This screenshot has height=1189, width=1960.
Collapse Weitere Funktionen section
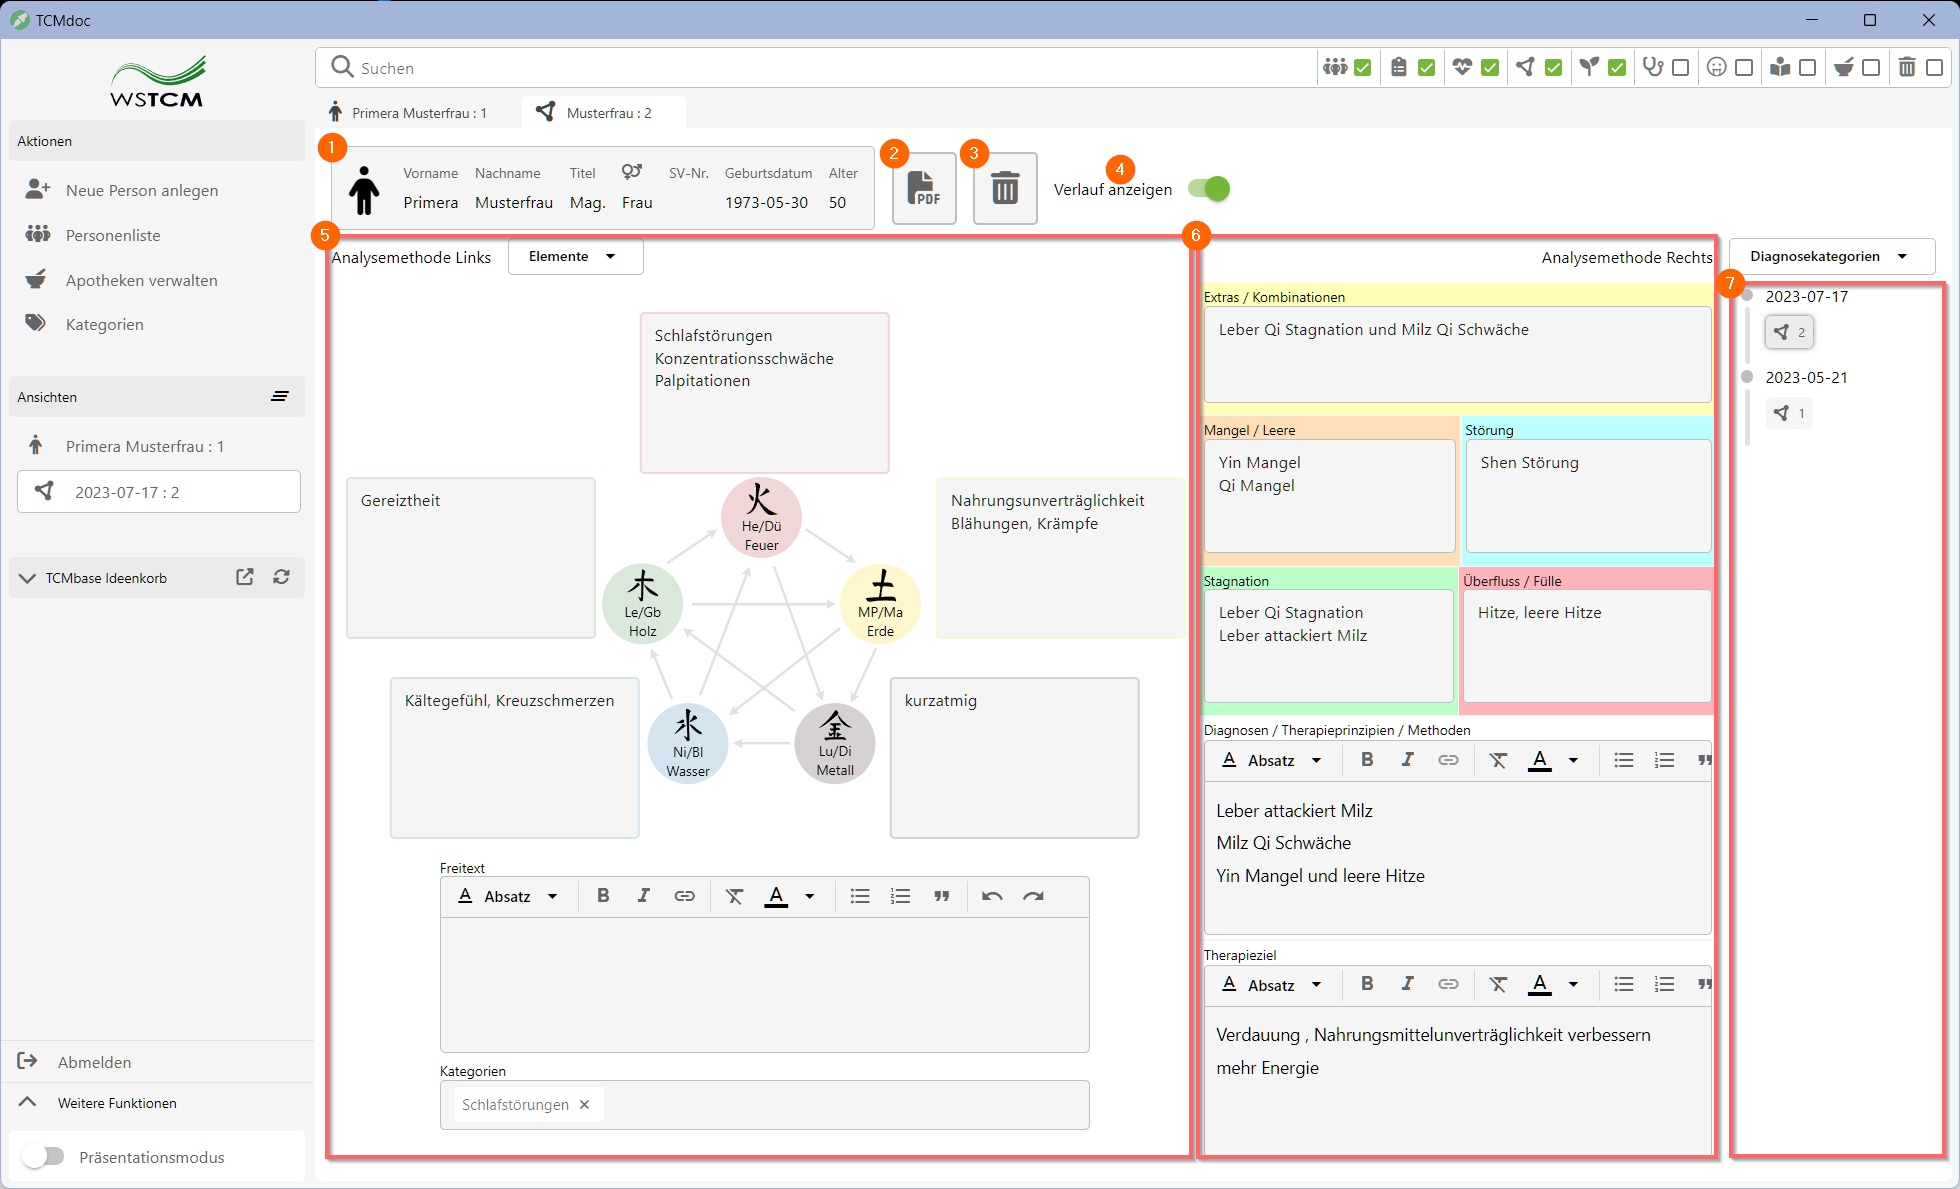click(28, 1102)
